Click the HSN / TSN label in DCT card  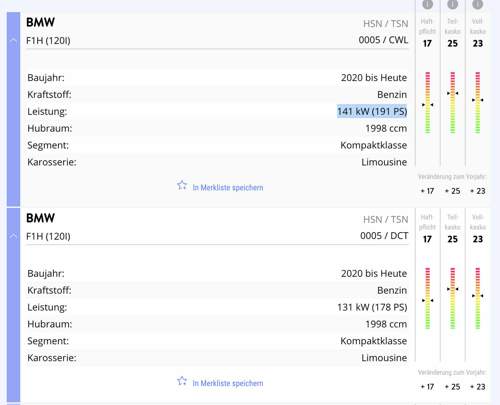click(385, 219)
